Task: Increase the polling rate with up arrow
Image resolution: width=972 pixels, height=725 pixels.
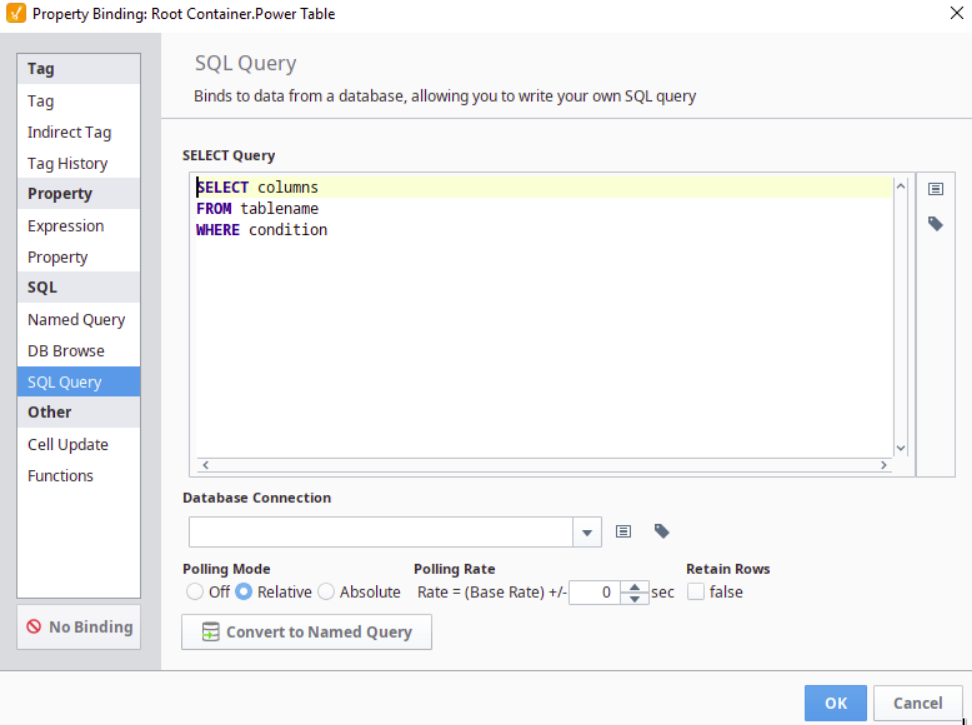Action: coord(634,586)
